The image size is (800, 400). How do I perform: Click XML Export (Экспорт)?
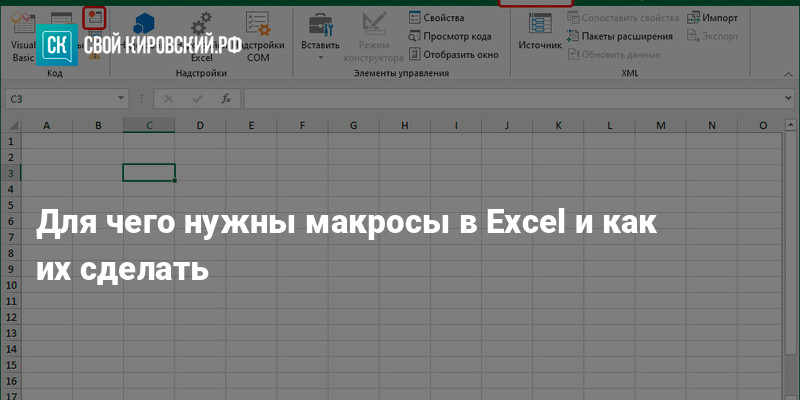[x=713, y=36]
